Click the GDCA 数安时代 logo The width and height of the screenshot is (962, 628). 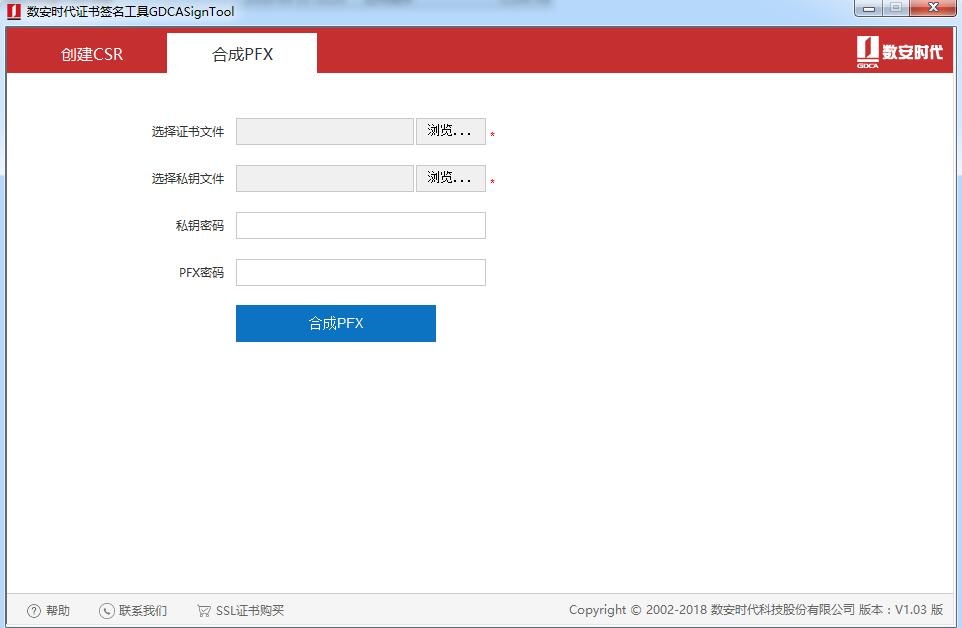tap(898, 52)
